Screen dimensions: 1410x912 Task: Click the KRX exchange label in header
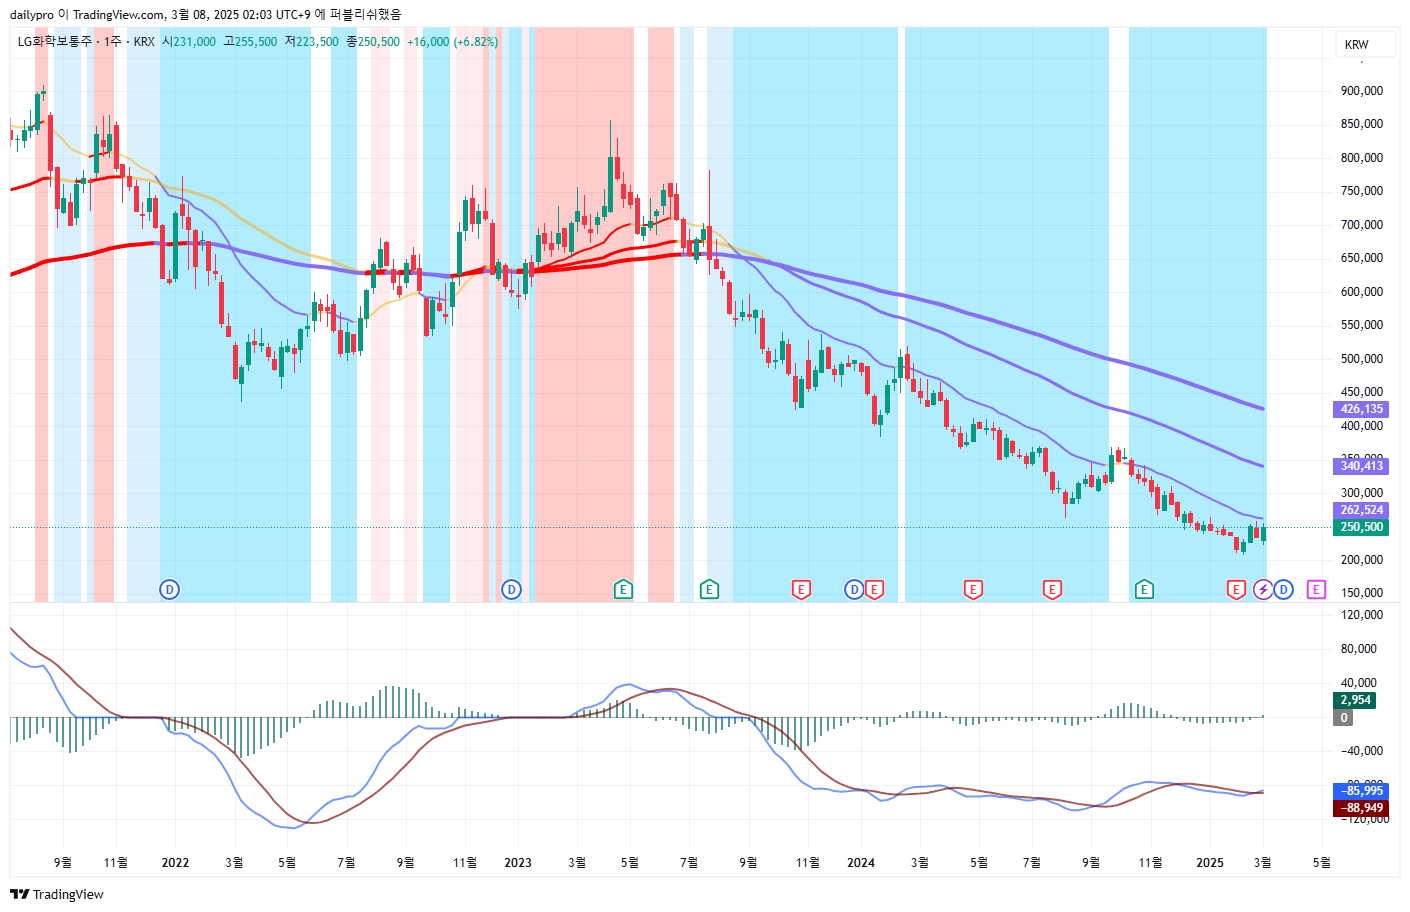tap(144, 42)
